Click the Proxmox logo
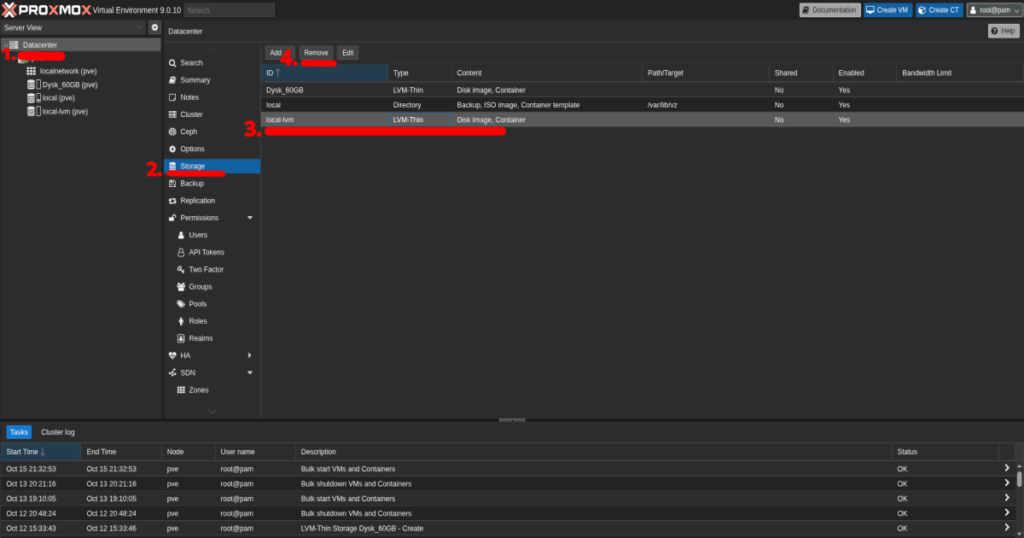The width and height of the screenshot is (1024, 538). tap(46, 10)
